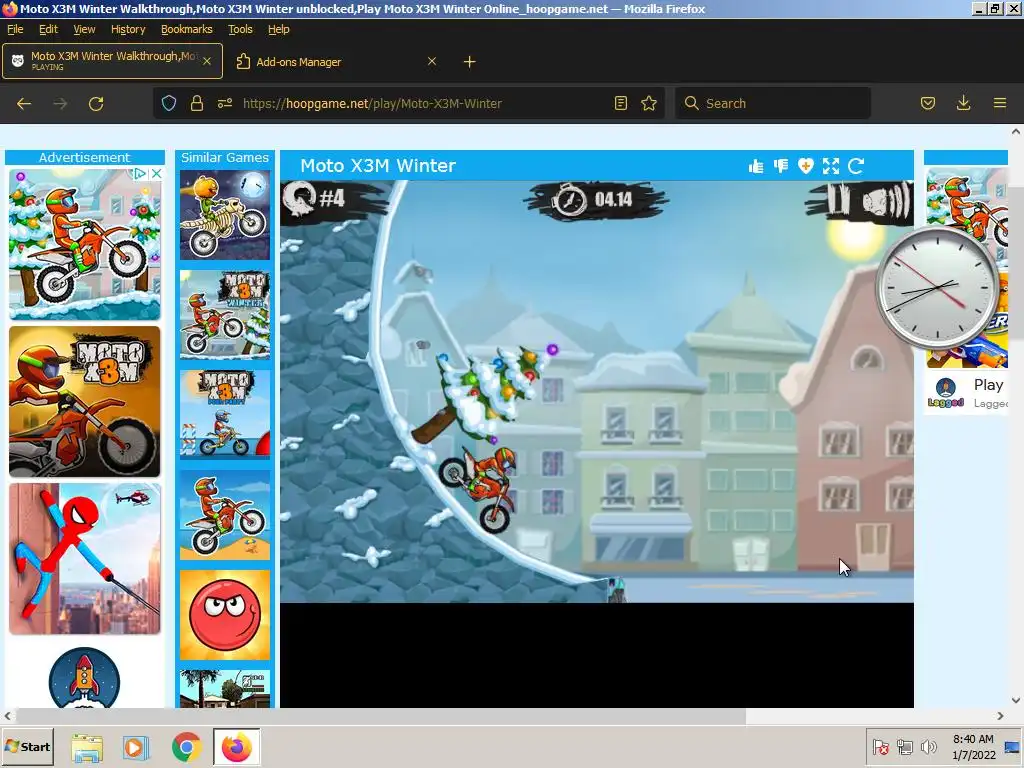Open the Tools menu
Viewport: 1024px width, 768px height.
tap(240, 29)
